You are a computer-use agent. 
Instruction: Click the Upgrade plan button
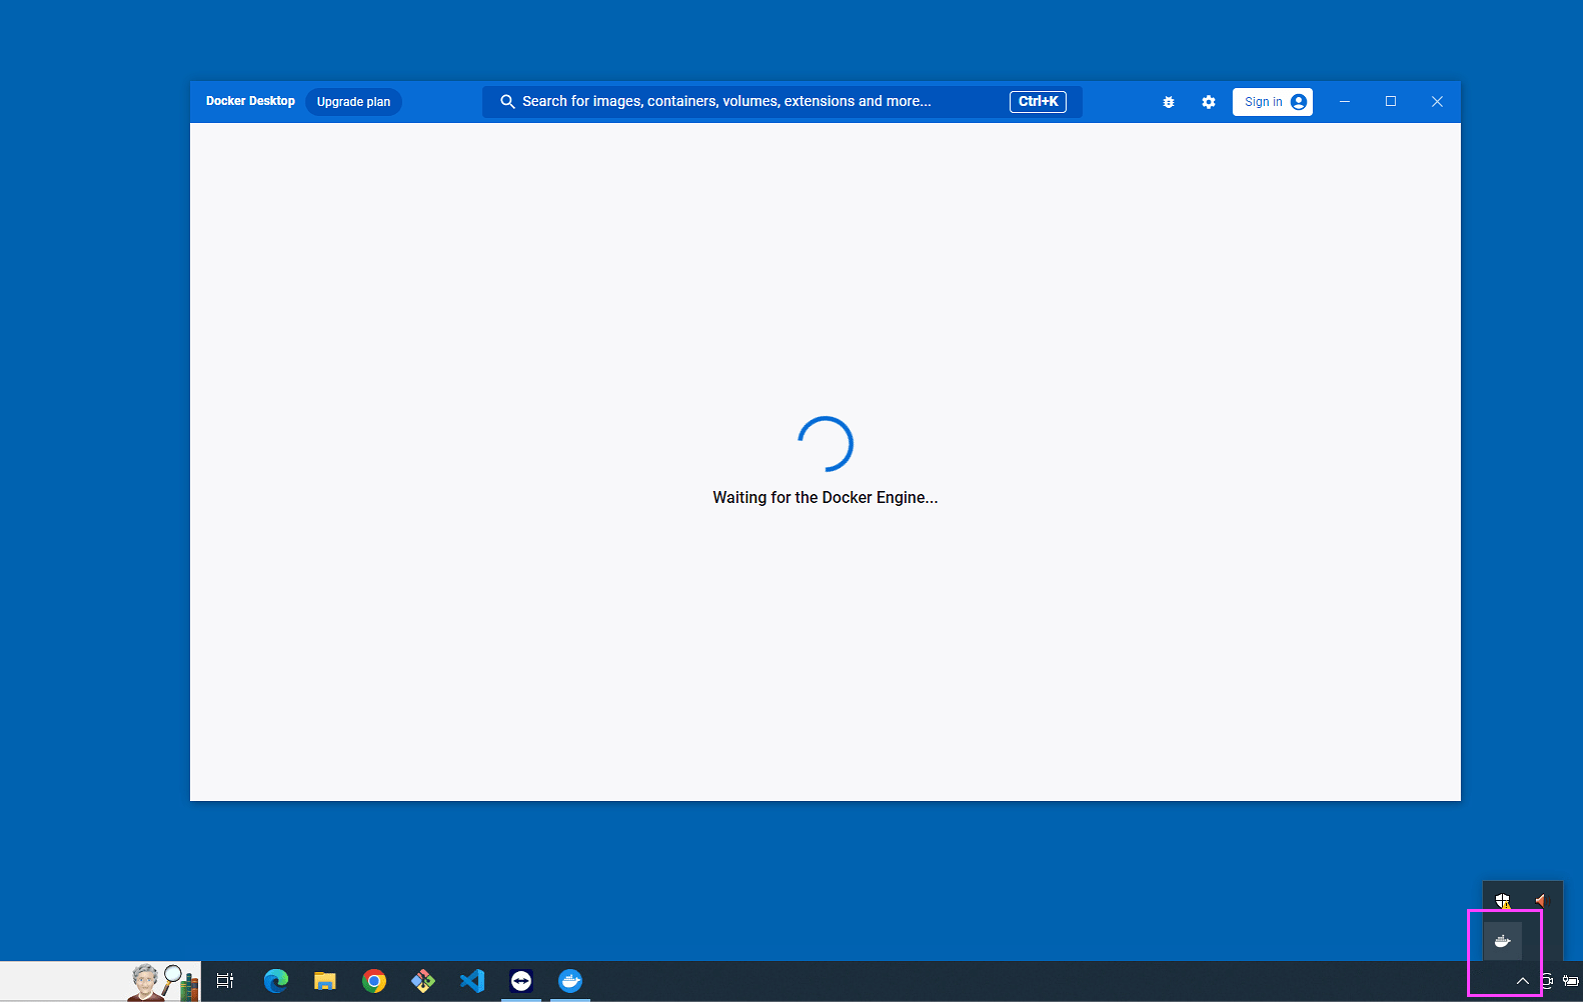[353, 102]
